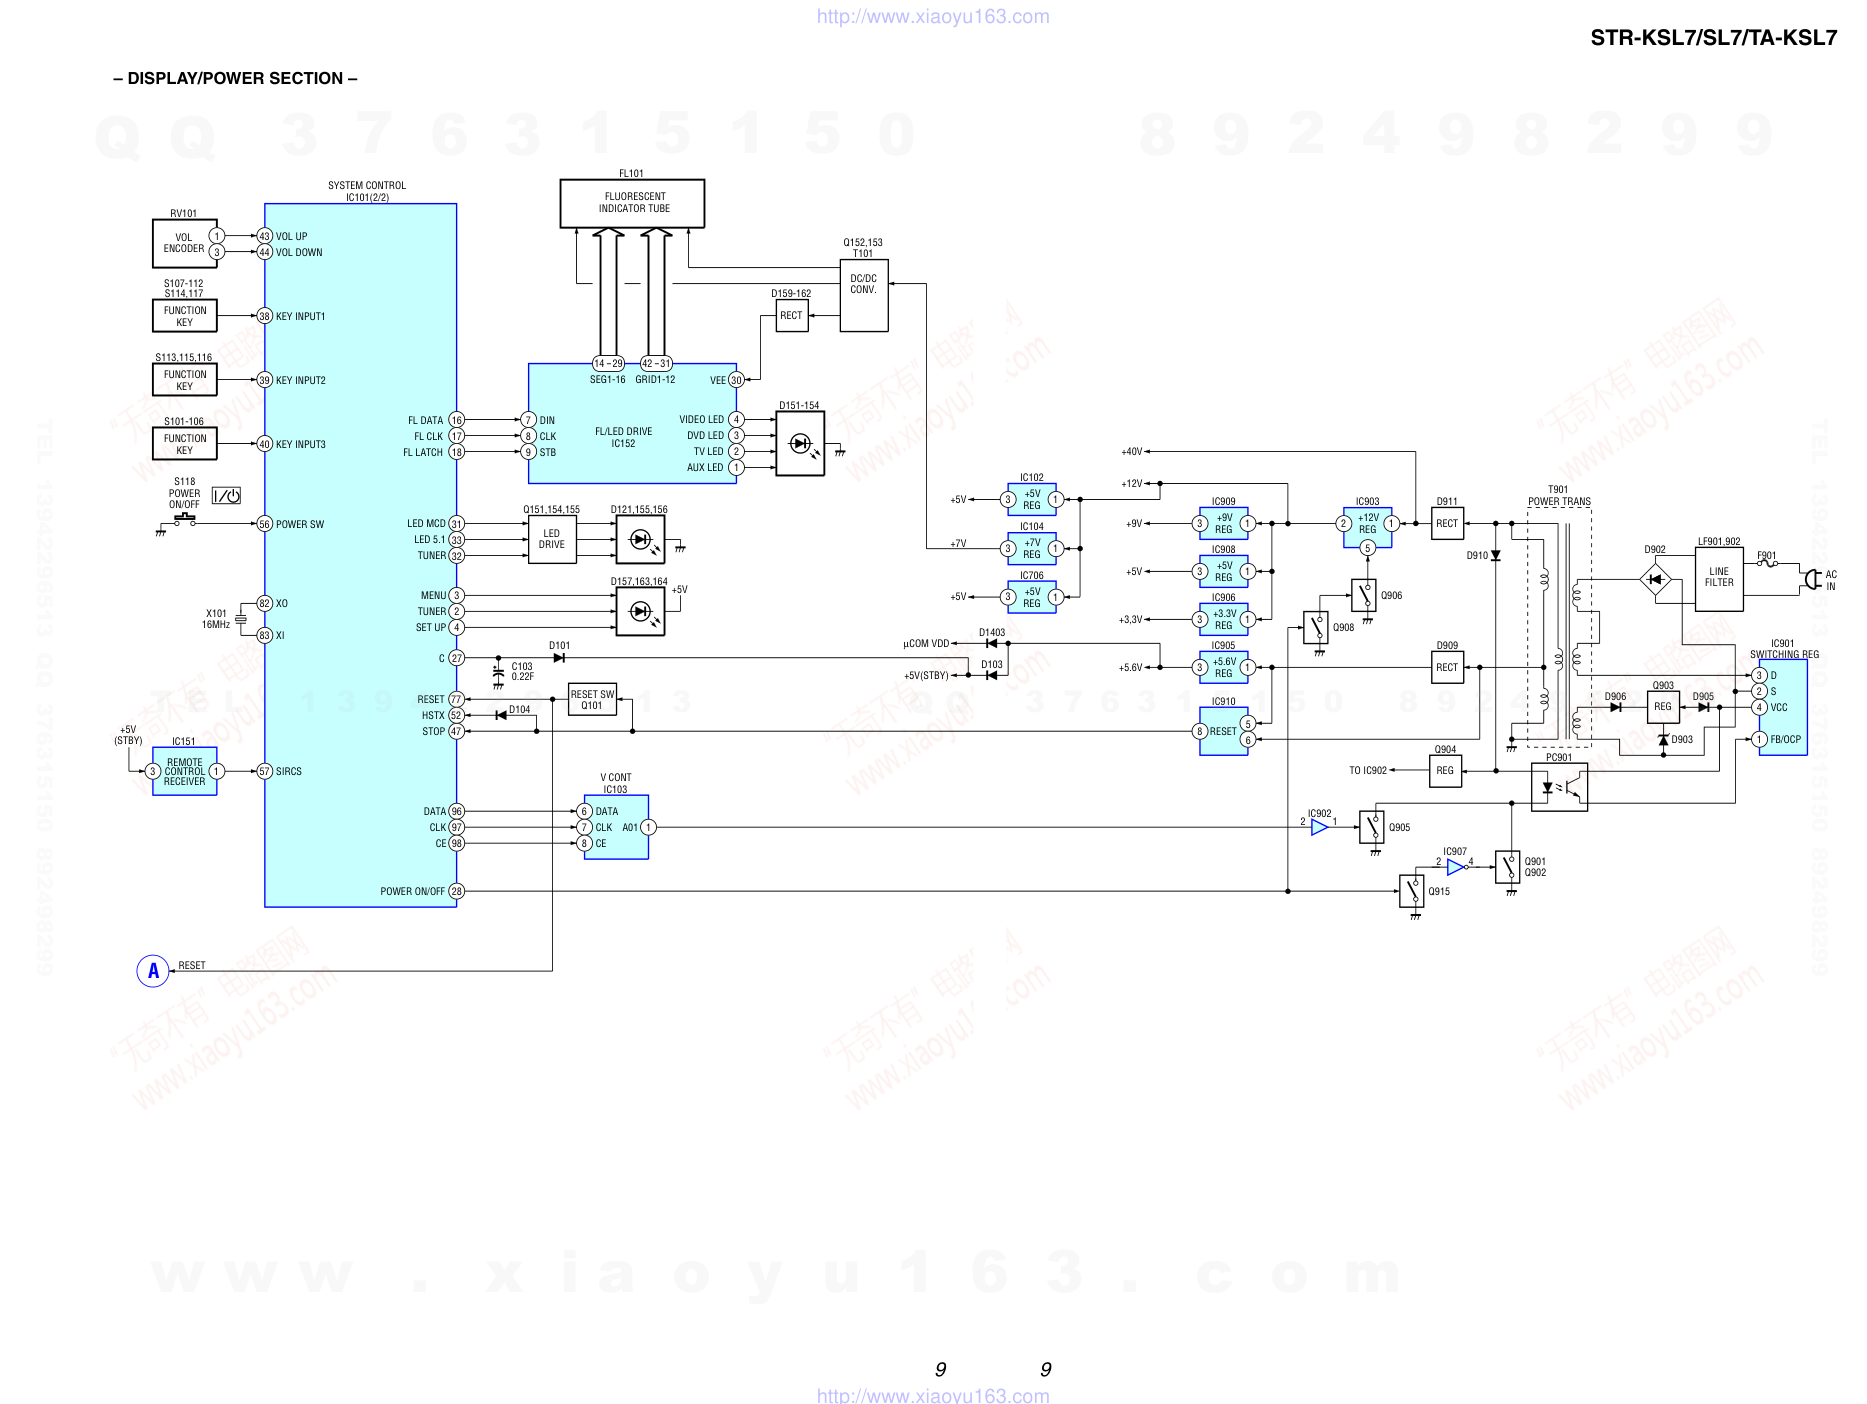Image resolution: width=1867 pixels, height=1404 pixels.
Task: Select the V CONT IC103 block
Action: click(616, 828)
